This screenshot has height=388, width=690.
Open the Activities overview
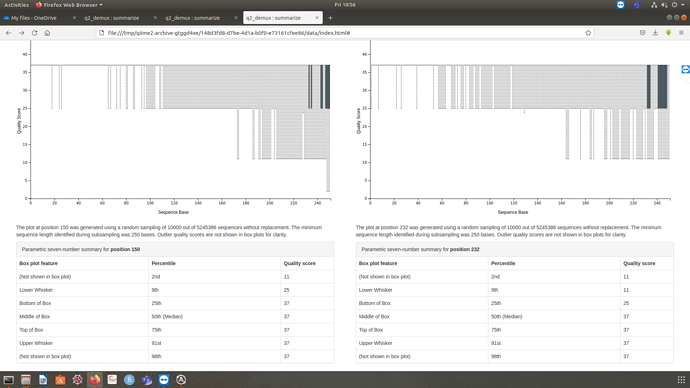tap(16, 5)
